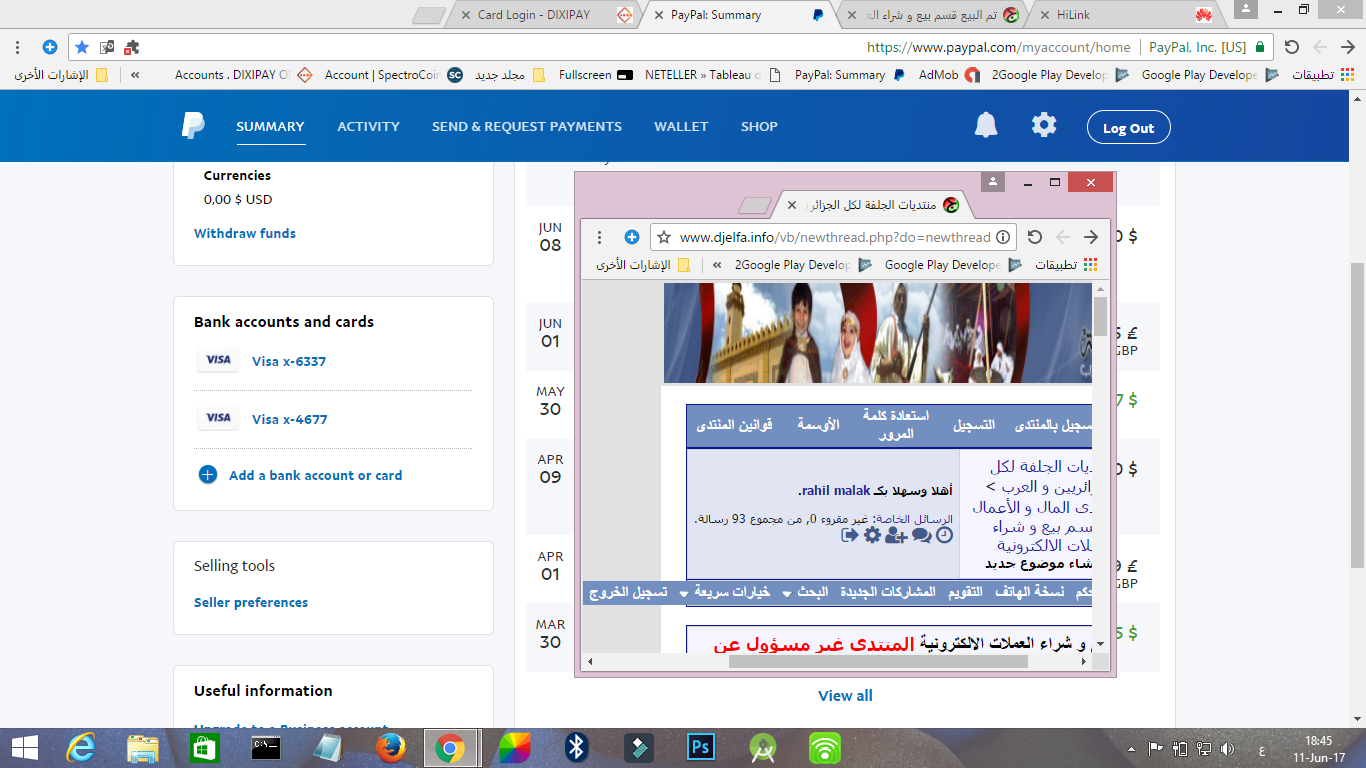Click forum clock icon
This screenshot has width=1366, height=768.
point(944,535)
